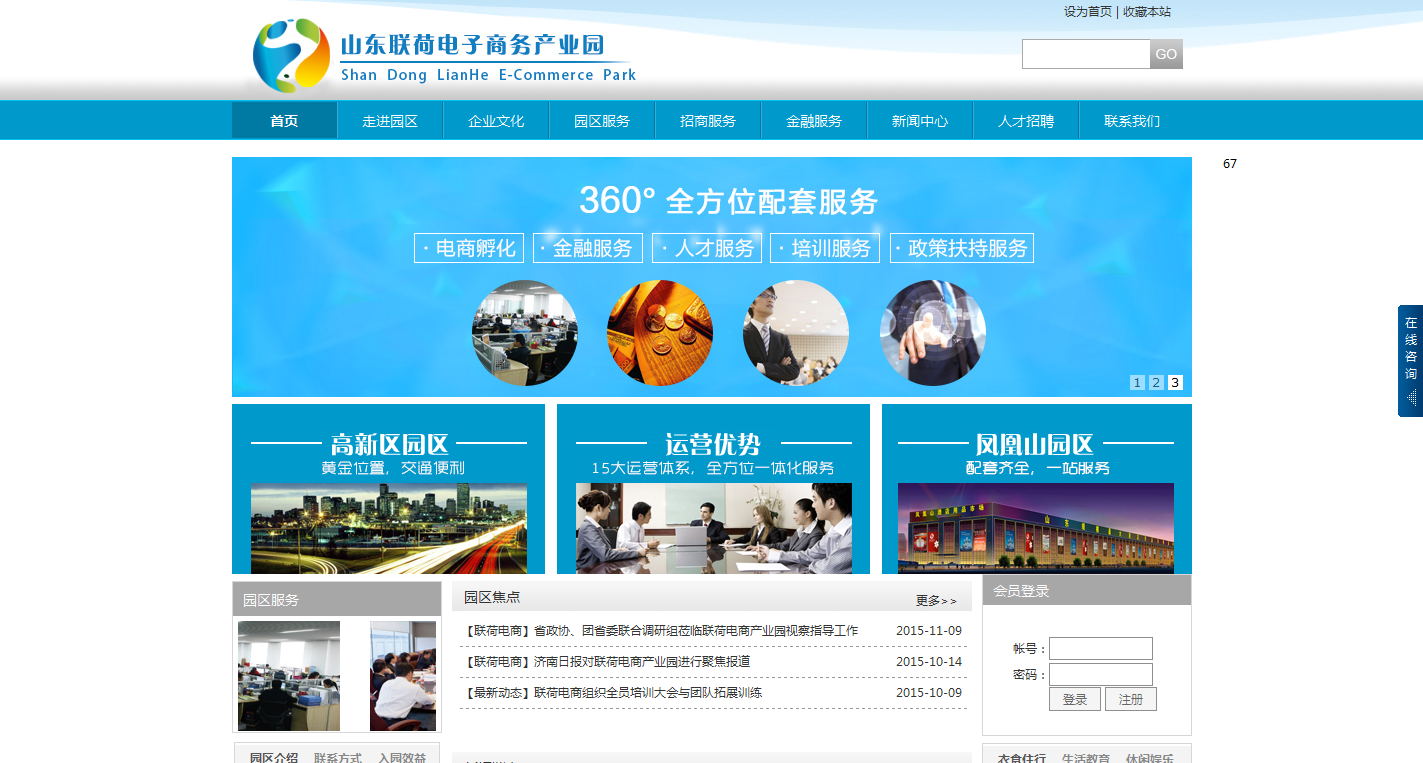Go to the 人才招聘 page
The height and width of the screenshot is (763, 1423).
click(x=1026, y=121)
